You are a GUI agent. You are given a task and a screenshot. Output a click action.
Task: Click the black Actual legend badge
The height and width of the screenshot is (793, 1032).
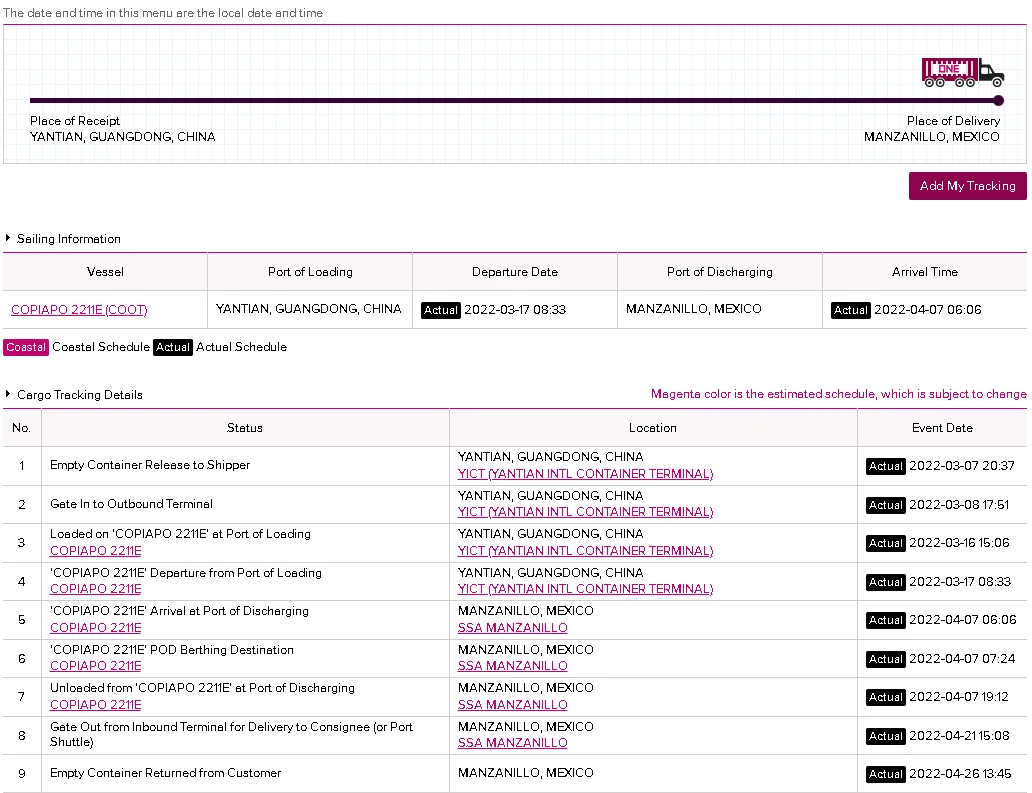click(x=172, y=347)
